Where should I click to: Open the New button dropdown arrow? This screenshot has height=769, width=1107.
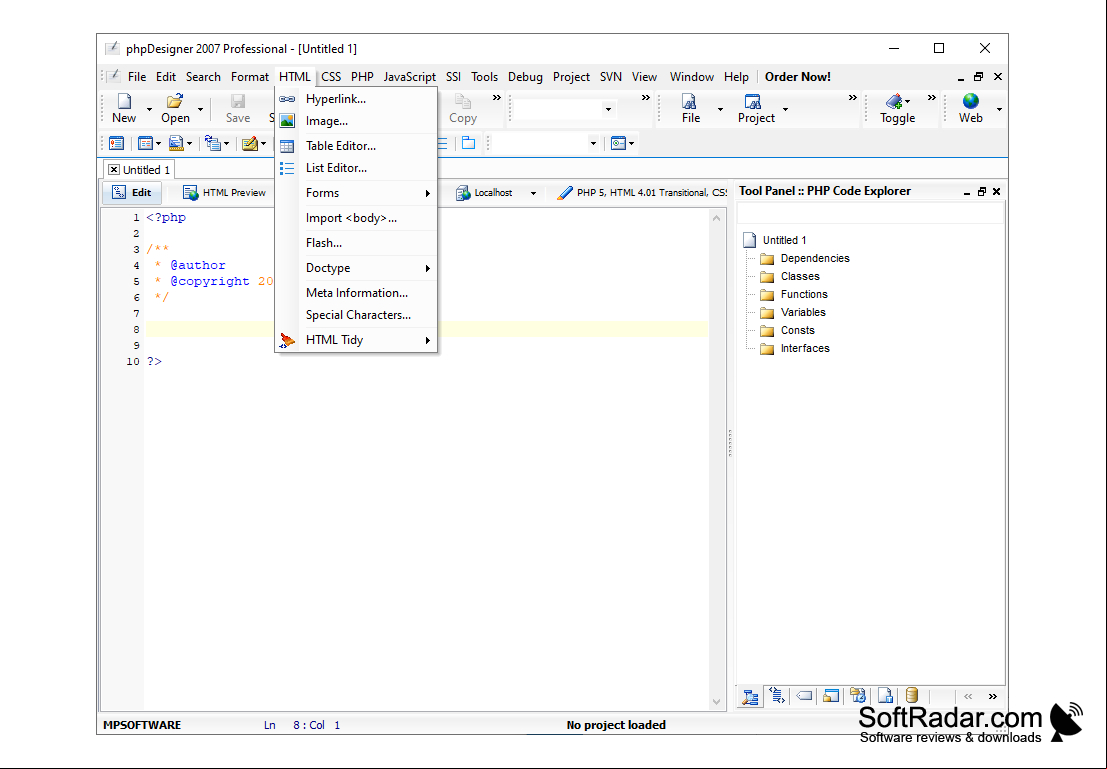pos(149,109)
